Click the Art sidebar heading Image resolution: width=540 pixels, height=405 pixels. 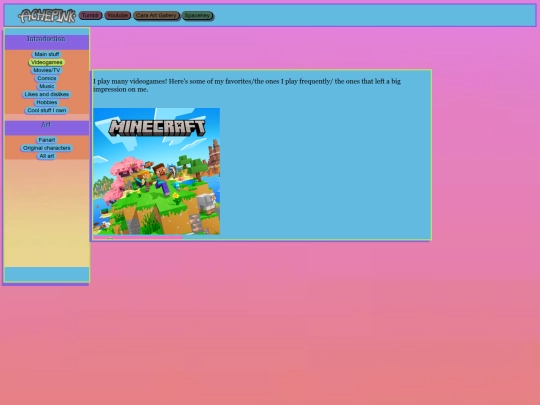click(46, 124)
